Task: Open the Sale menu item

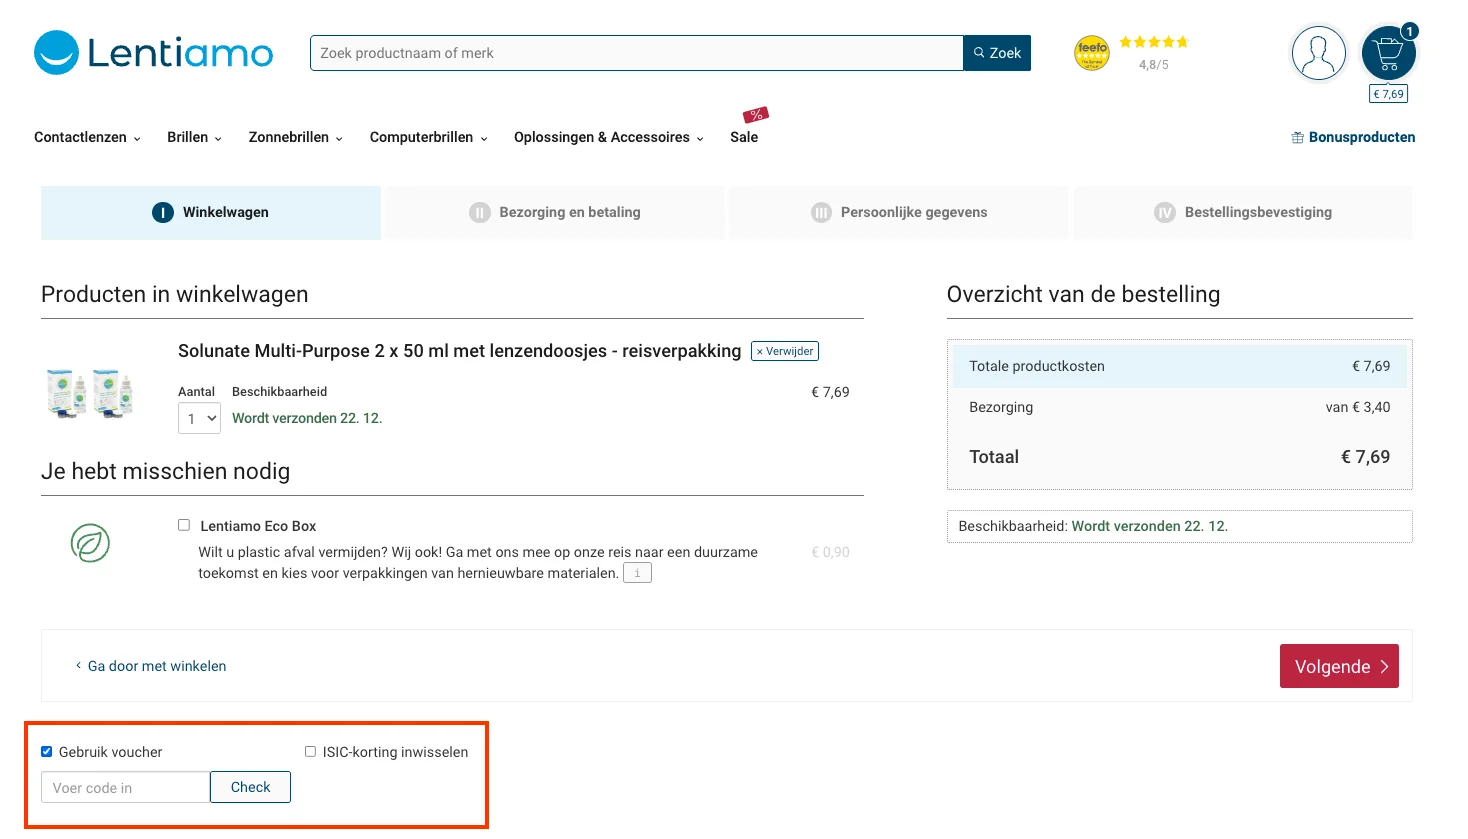Action: pyautogui.click(x=743, y=137)
